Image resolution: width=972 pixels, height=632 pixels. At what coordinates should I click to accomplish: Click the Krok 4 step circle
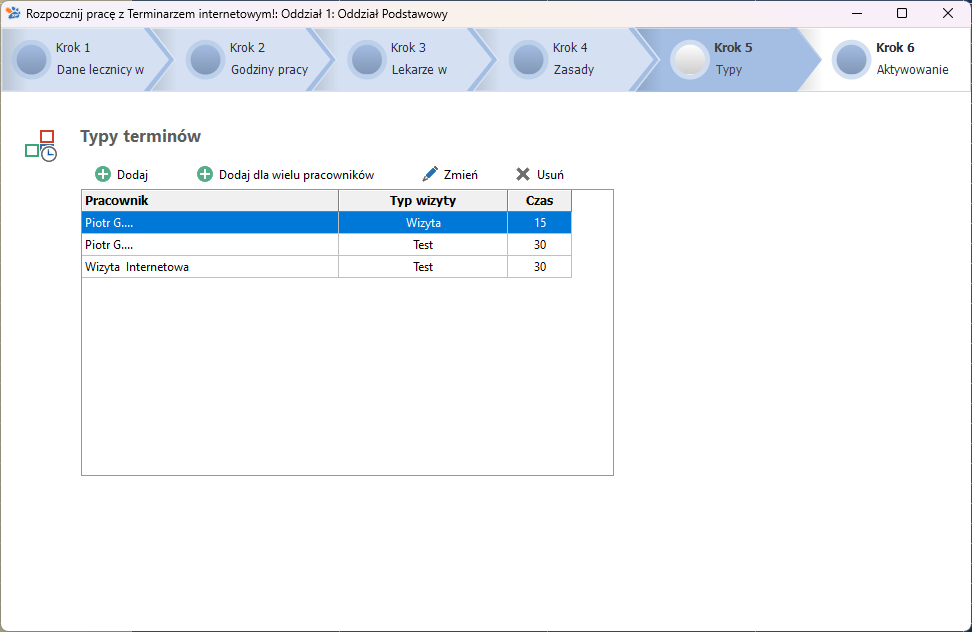(x=528, y=59)
